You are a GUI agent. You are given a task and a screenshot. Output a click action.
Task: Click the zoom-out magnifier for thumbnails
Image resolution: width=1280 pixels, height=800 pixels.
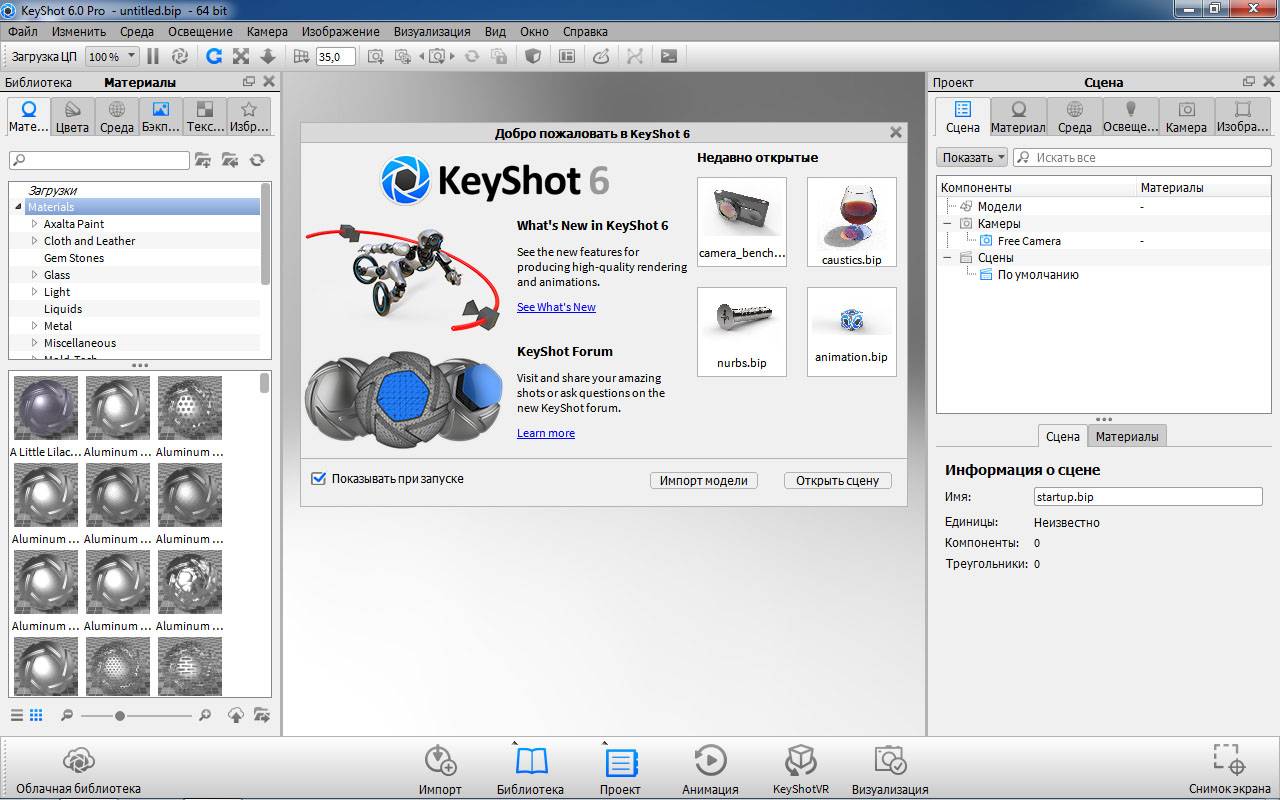(x=67, y=716)
